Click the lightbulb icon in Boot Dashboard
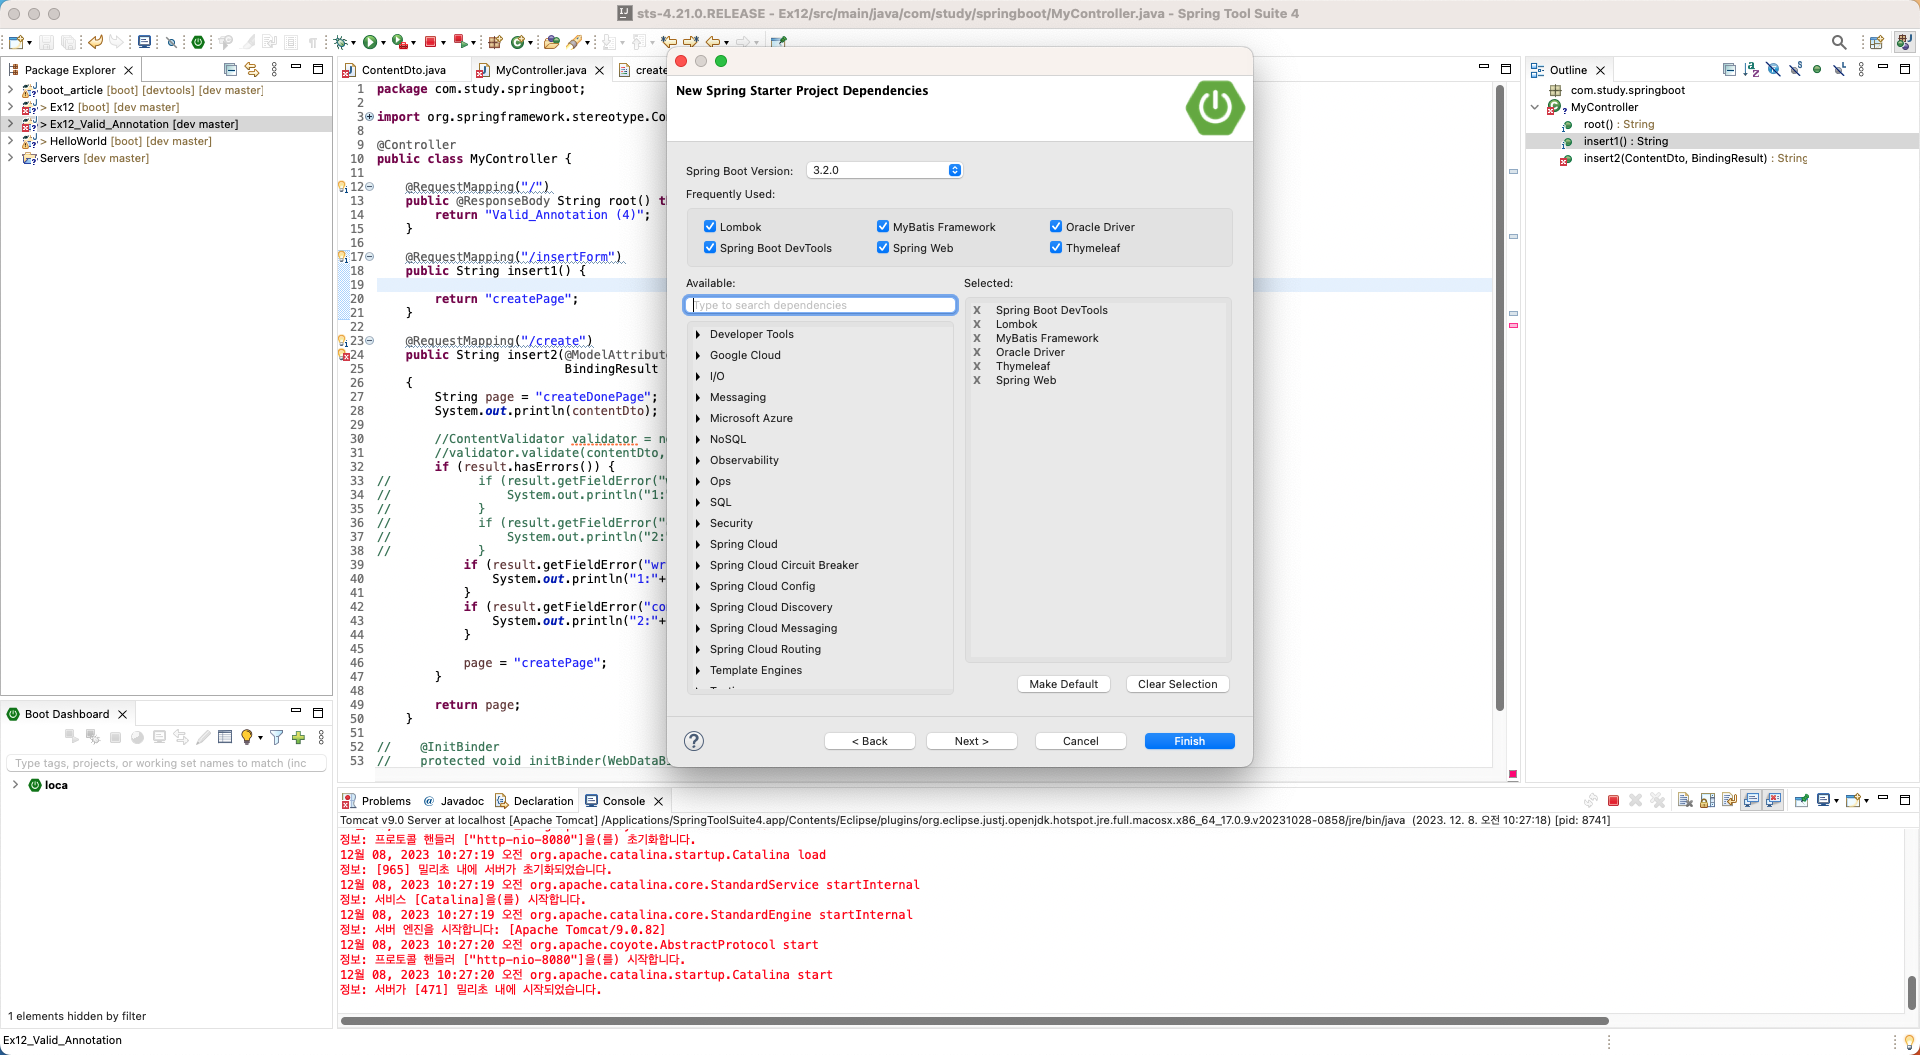Screen dimensions: 1920x1055 pyautogui.click(x=247, y=737)
